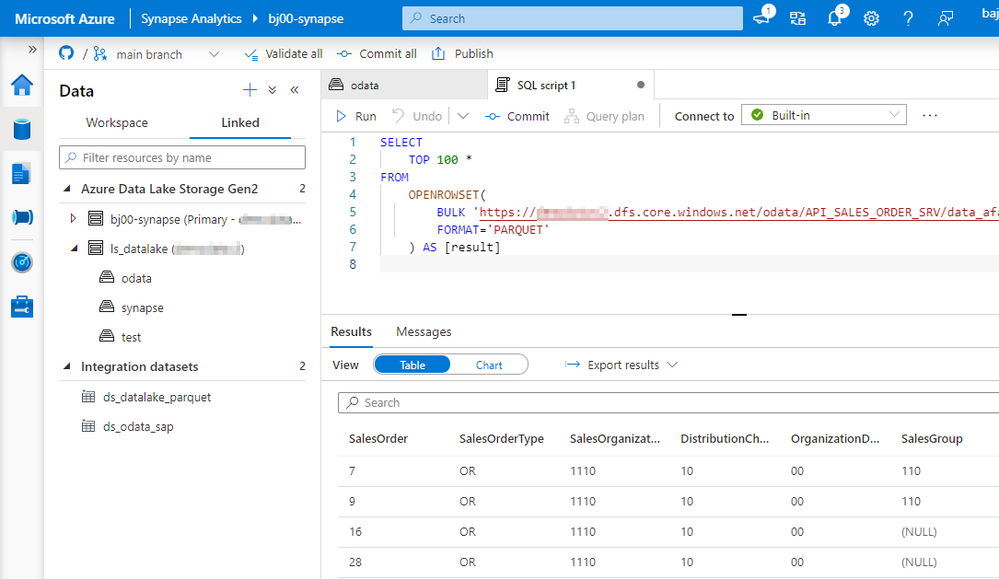Open the Home hub icon
This screenshot has height=579, width=999.
pyautogui.click(x=22, y=85)
